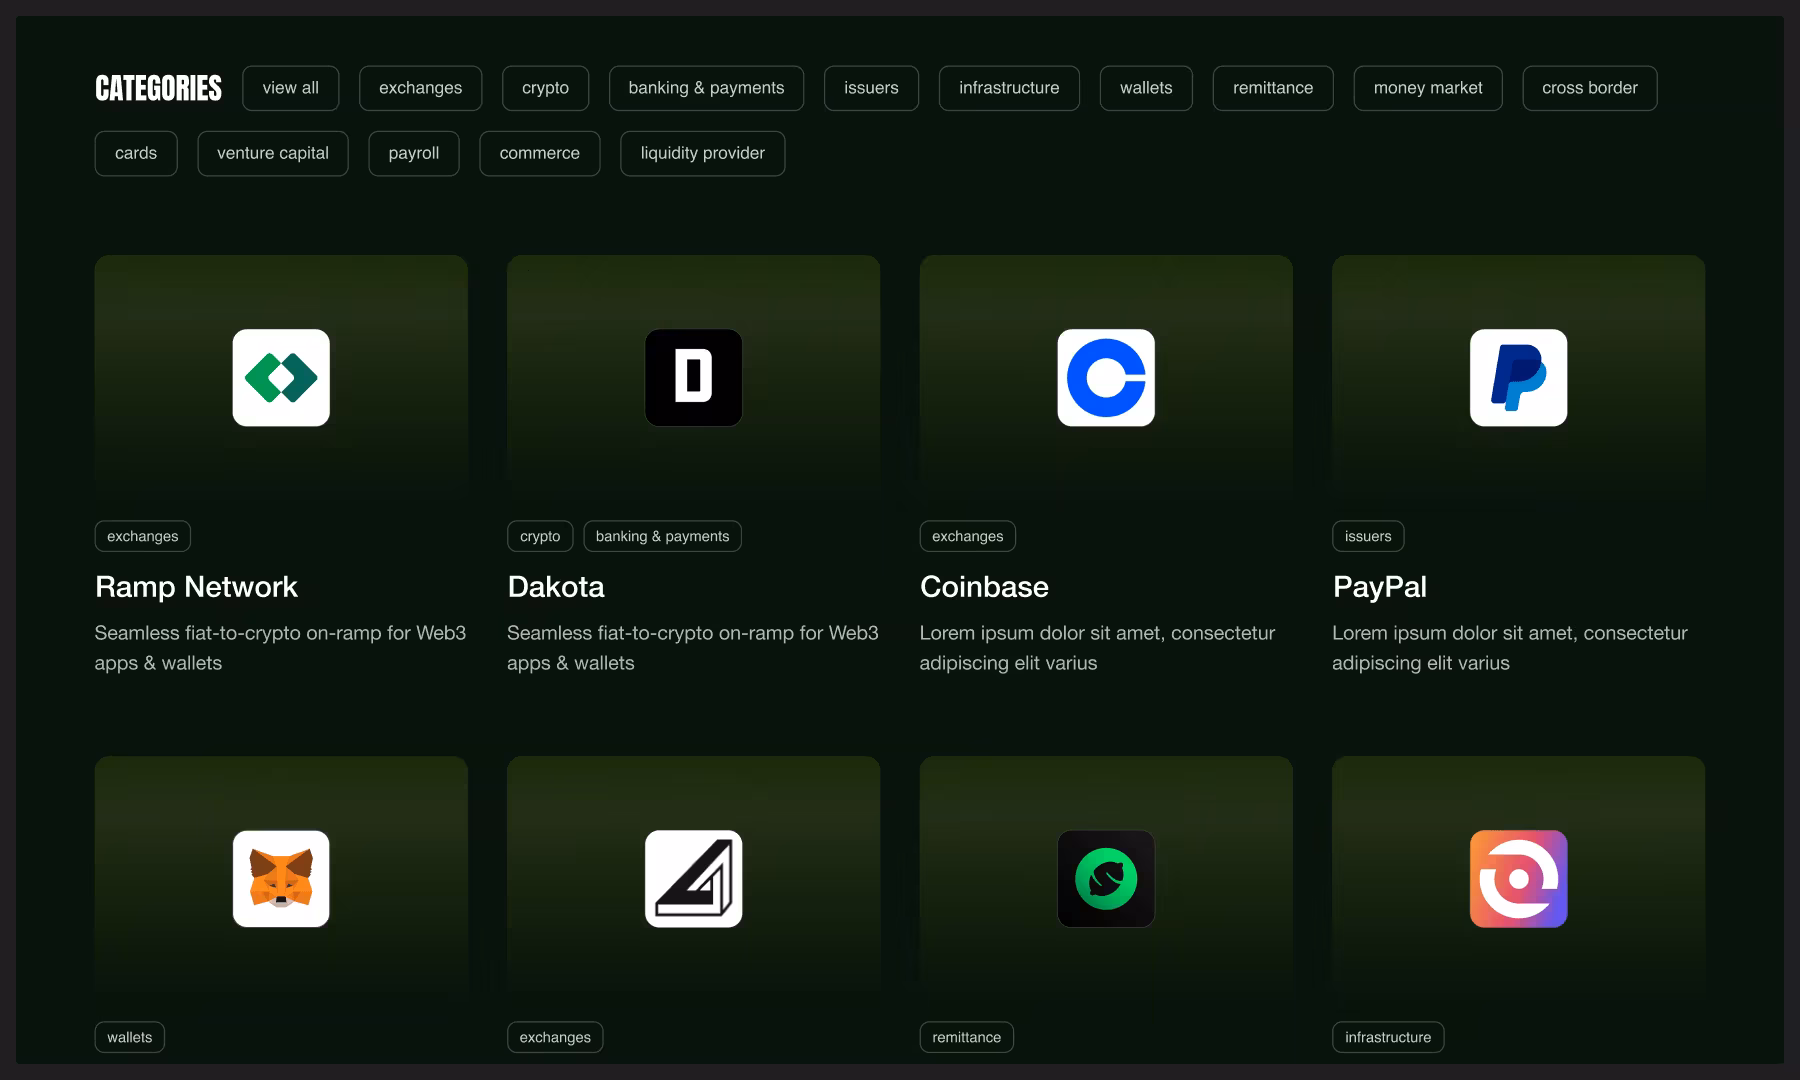Select the 'payroll' category filter
Image resolution: width=1800 pixels, height=1080 pixels.
point(414,153)
